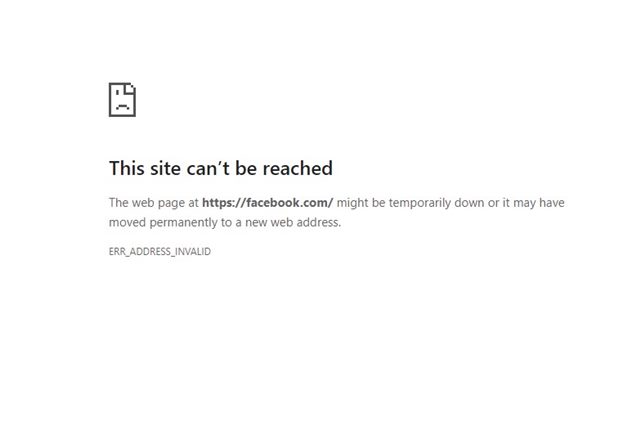Click the word "be" in the heading

pyautogui.click(x=246, y=168)
